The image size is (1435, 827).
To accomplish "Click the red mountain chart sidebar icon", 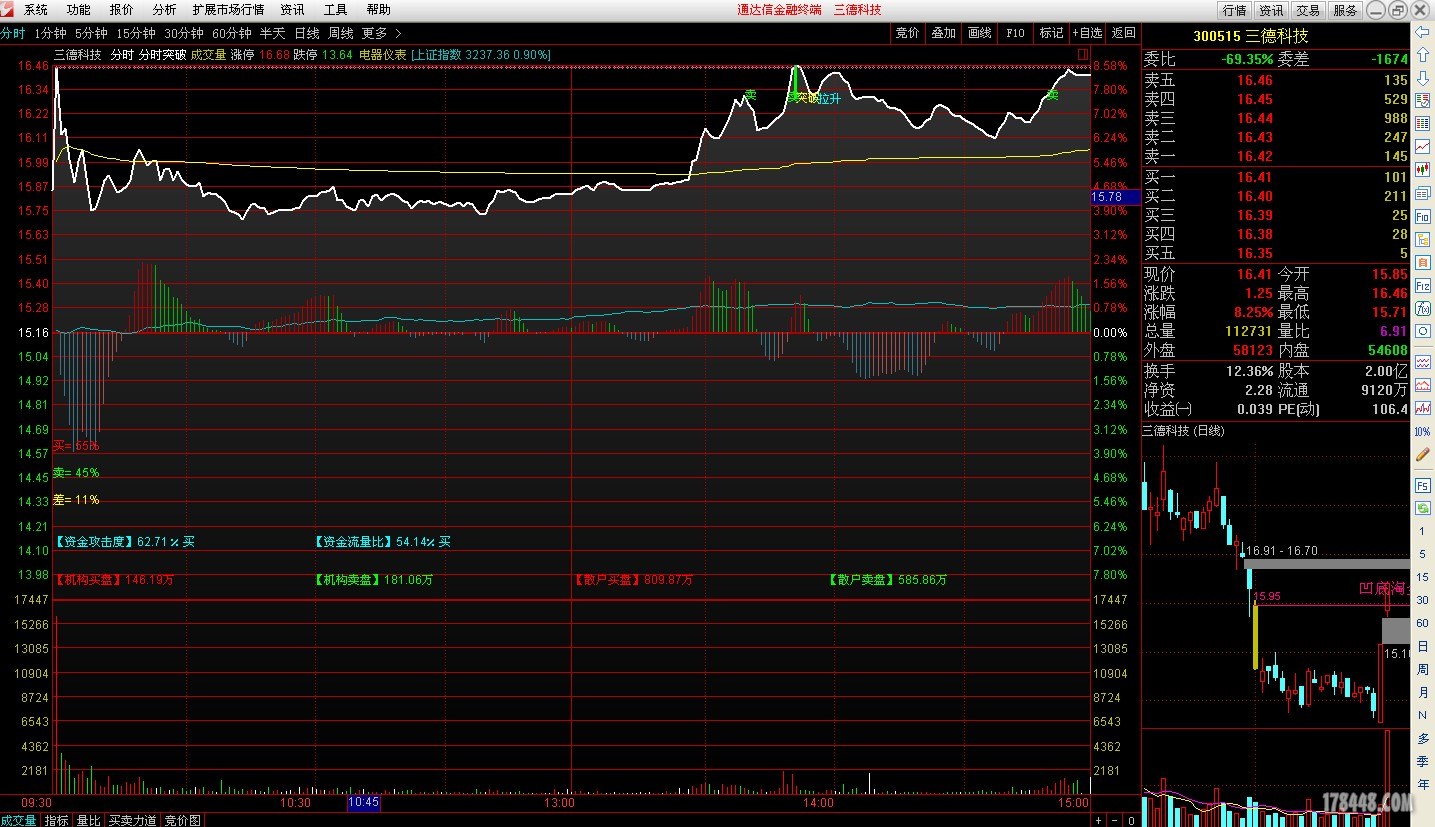I will tap(1422, 384).
